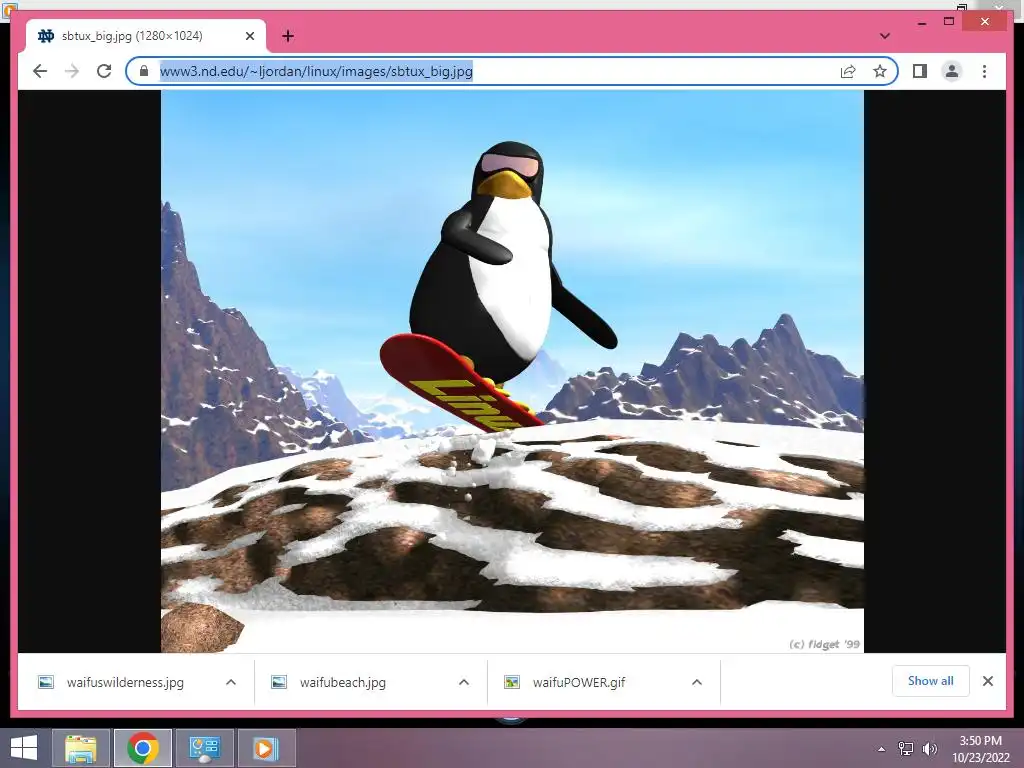Click the network status tray icon
Image resolution: width=1024 pixels, height=768 pixels.
(906, 749)
